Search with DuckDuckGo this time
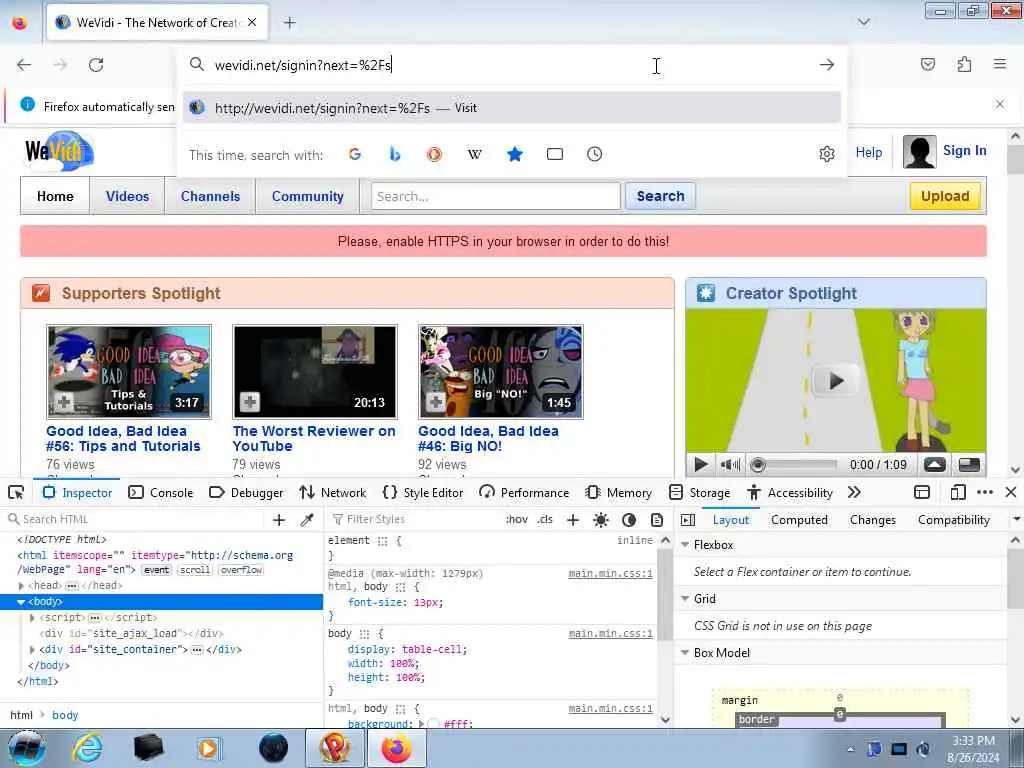1024x768 pixels. pyautogui.click(x=434, y=154)
